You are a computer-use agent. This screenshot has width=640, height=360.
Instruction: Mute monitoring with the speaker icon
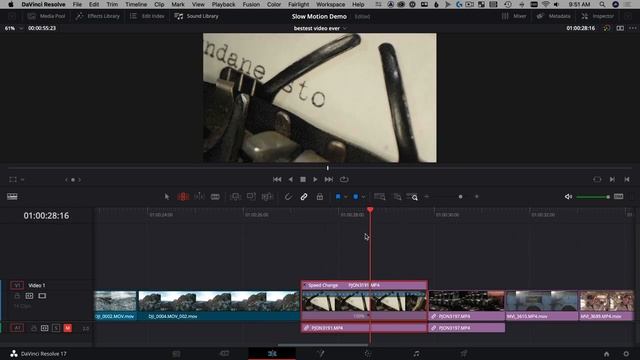click(x=568, y=197)
